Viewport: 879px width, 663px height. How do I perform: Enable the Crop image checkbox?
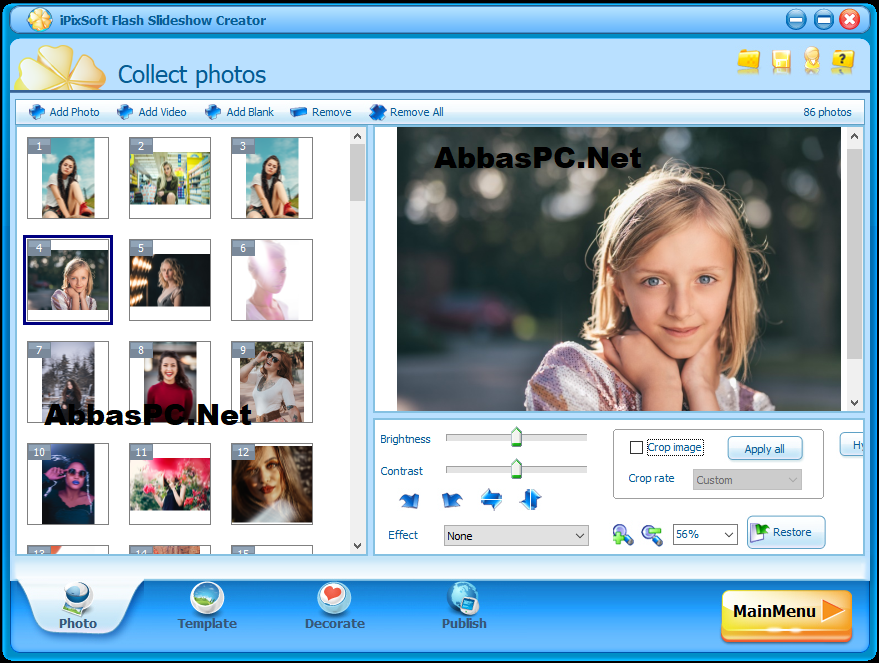pyautogui.click(x=636, y=447)
